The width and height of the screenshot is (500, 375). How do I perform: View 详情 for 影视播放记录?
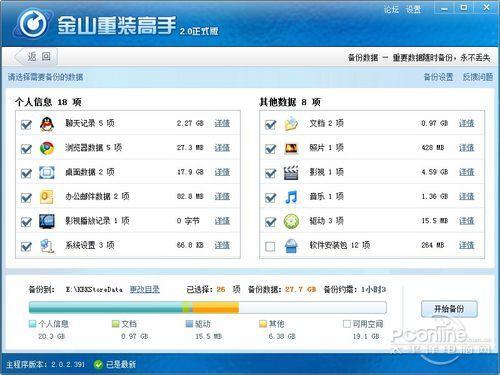tap(222, 221)
